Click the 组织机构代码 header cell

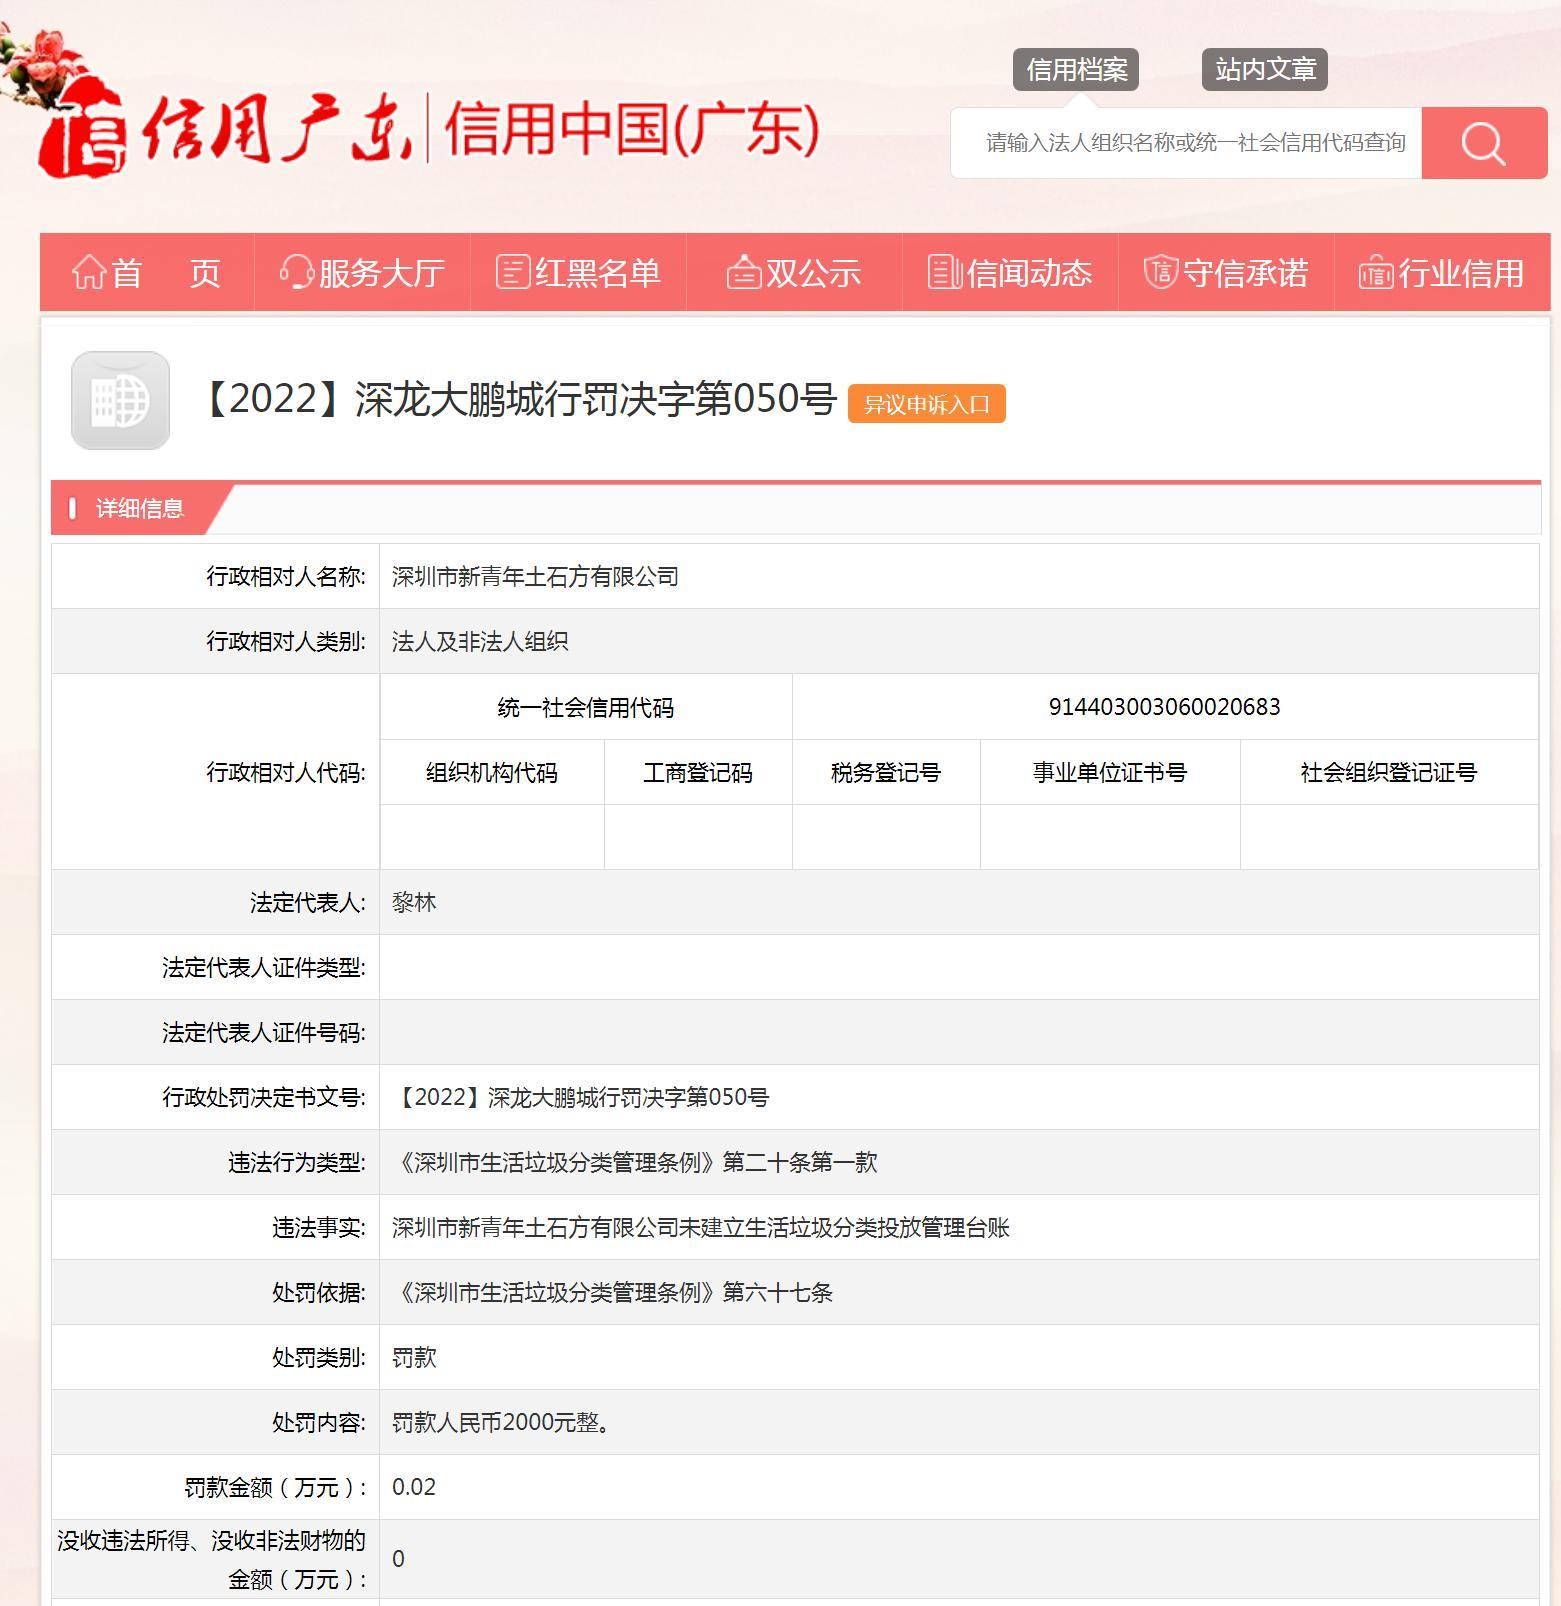492,773
